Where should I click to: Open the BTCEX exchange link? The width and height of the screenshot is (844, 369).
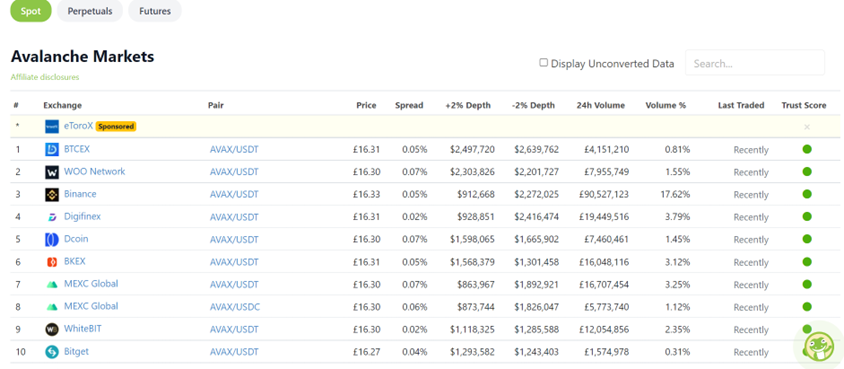[x=78, y=149]
